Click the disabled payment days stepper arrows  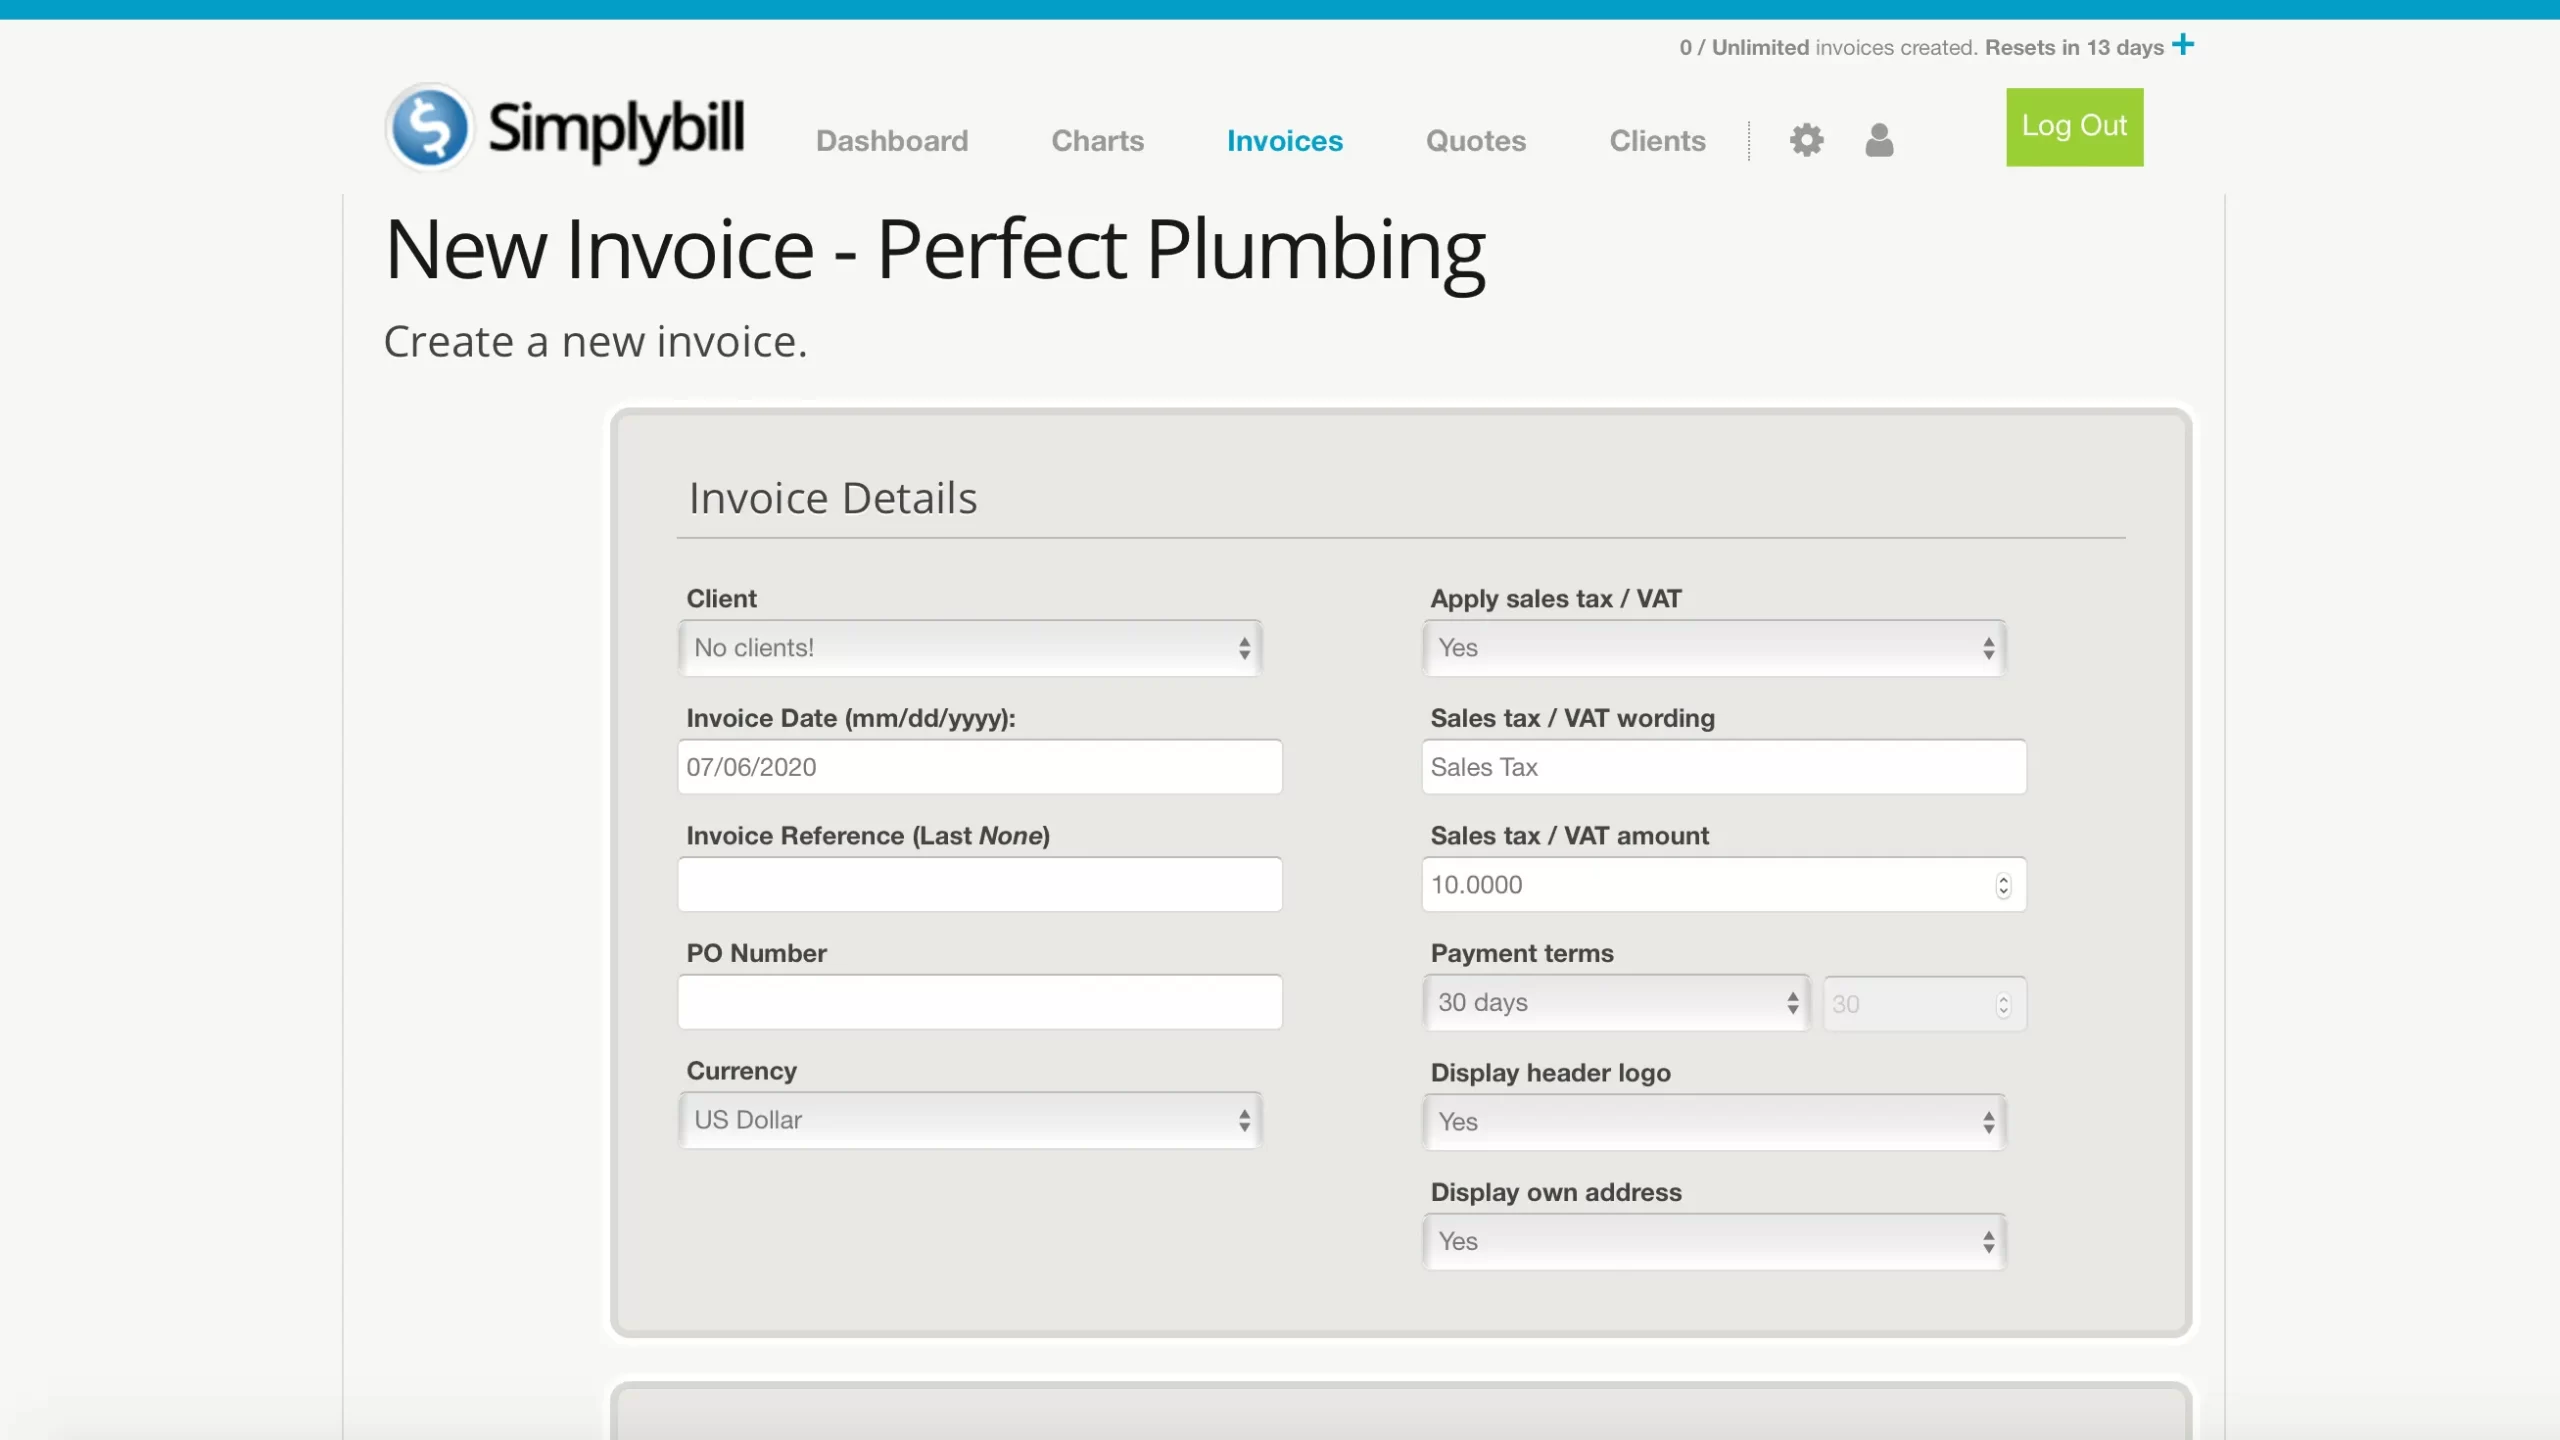pos(2003,1004)
